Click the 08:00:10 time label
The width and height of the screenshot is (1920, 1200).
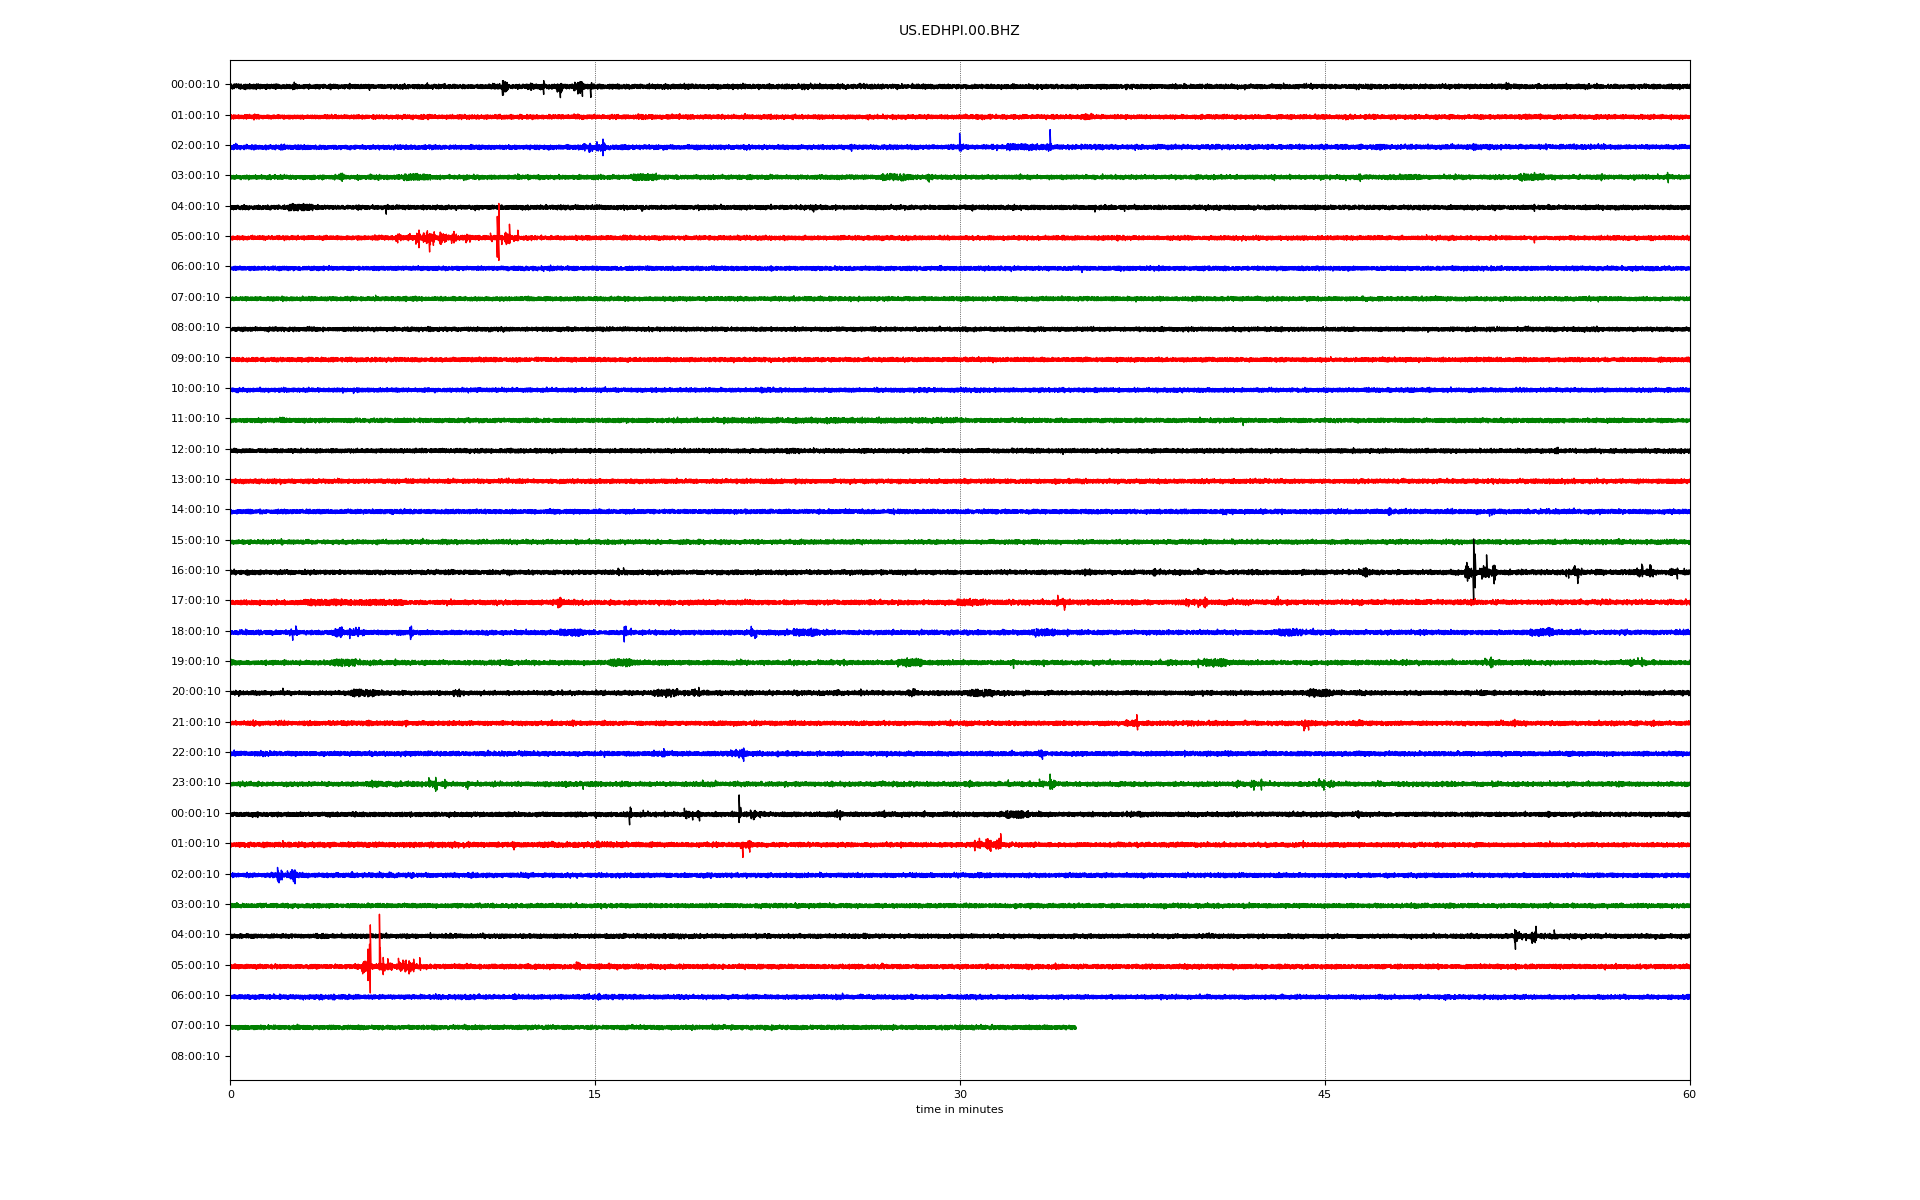pyautogui.click(x=195, y=1057)
